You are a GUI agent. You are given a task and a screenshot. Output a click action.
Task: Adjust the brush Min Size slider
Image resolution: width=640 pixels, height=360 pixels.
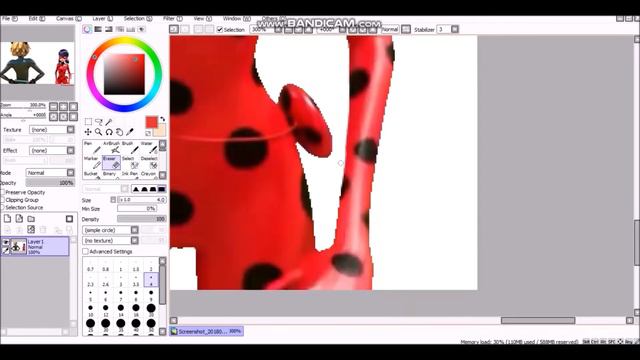tap(137, 209)
